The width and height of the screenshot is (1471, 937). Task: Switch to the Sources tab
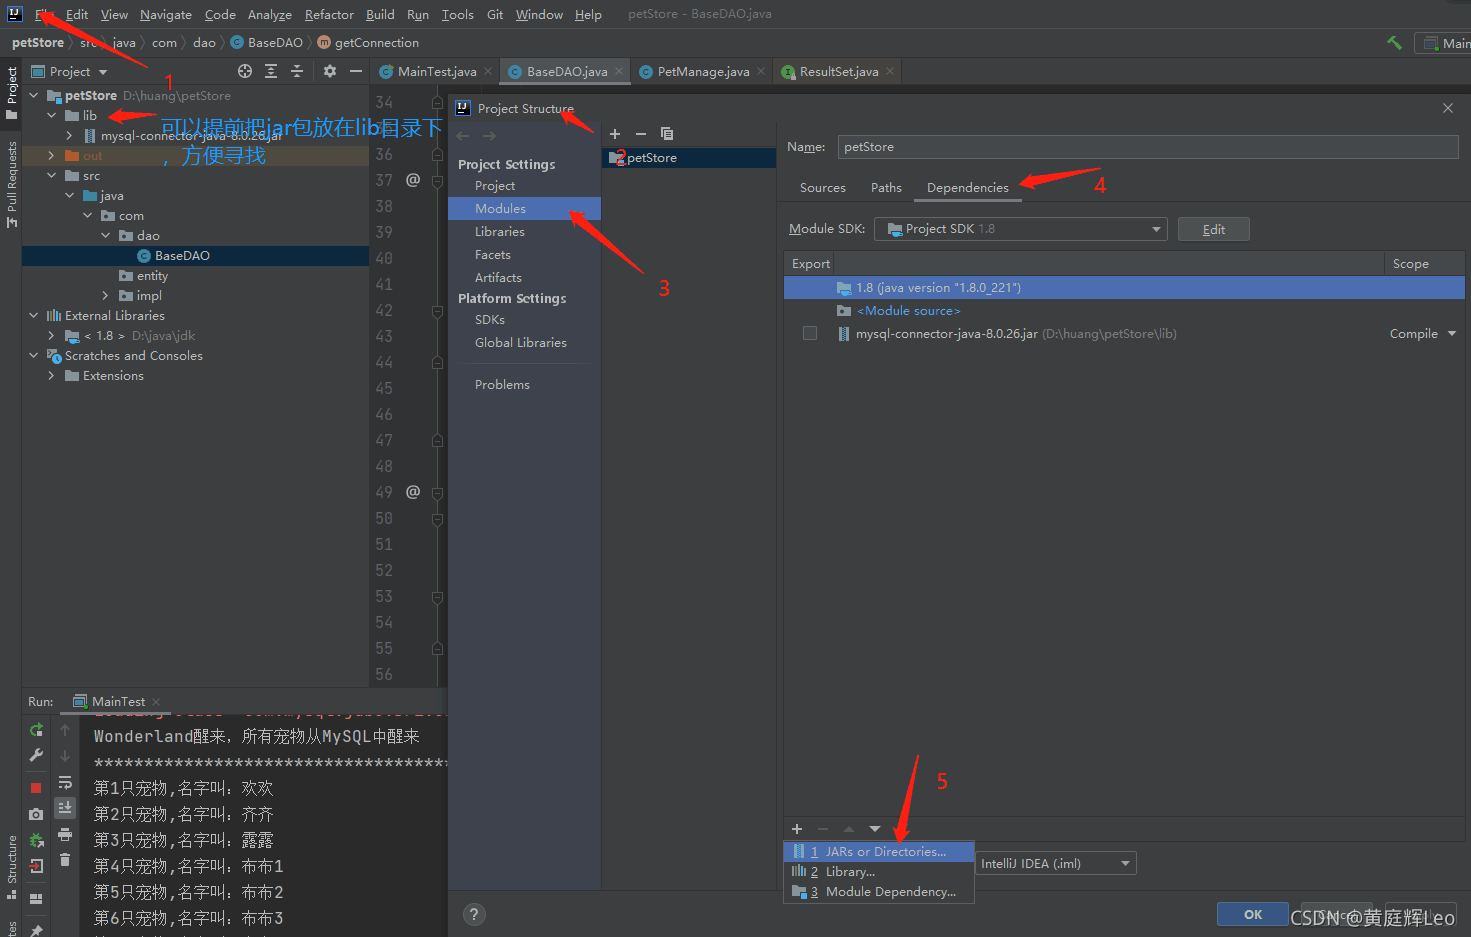pos(823,188)
